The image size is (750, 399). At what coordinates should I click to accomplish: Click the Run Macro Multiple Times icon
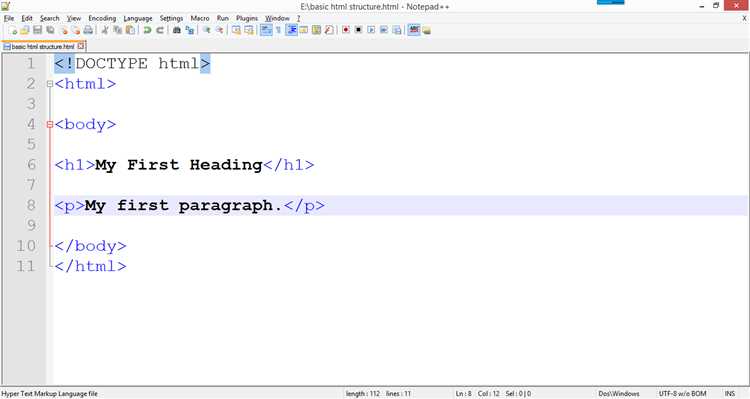coord(384,30)
